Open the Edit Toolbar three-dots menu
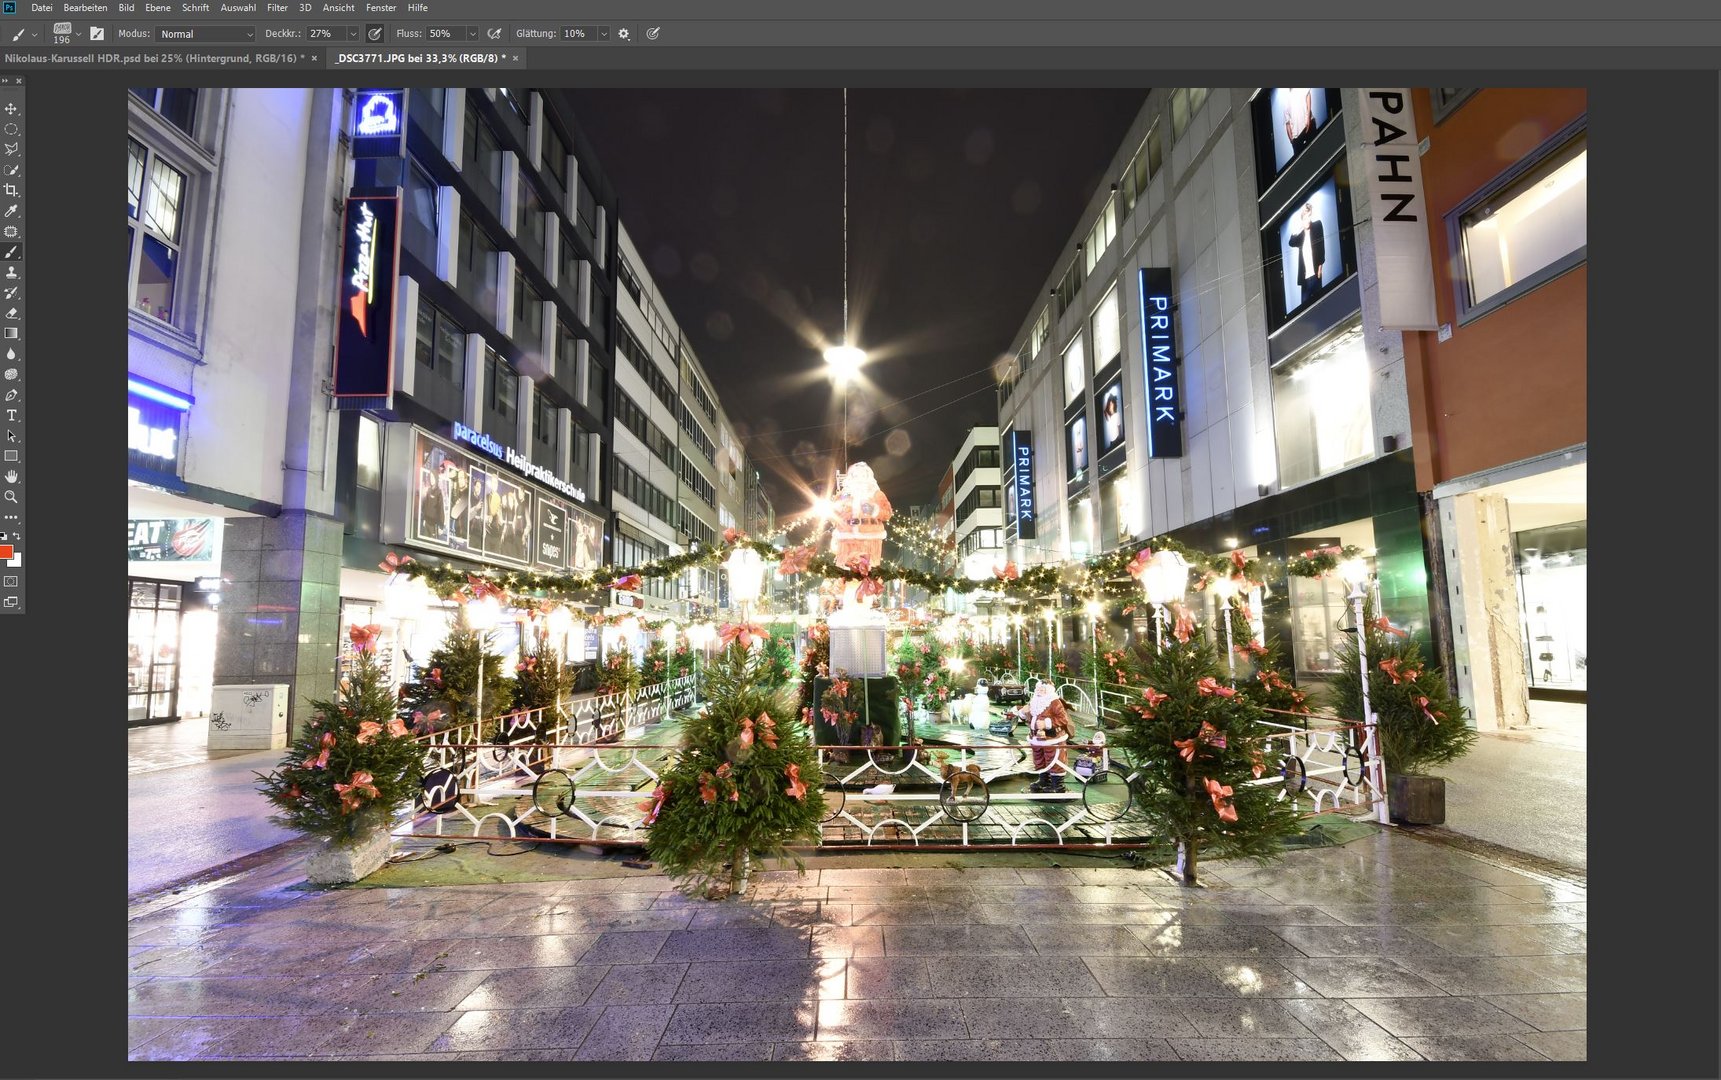 (11, 517)
